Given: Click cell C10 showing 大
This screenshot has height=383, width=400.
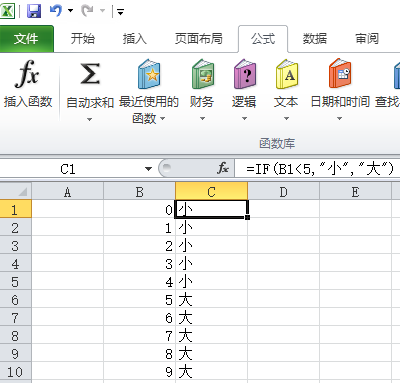Looking at the screenshot, I should (x=211, y=372).
